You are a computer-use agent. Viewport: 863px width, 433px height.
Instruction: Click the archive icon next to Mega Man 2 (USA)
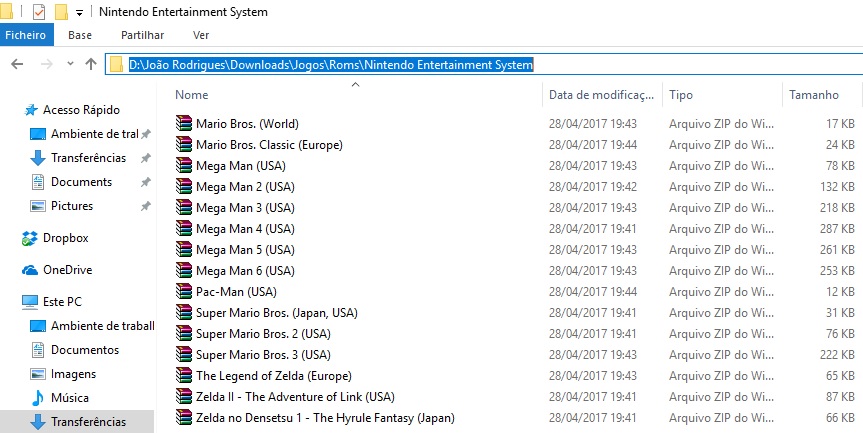pos(184,187)
